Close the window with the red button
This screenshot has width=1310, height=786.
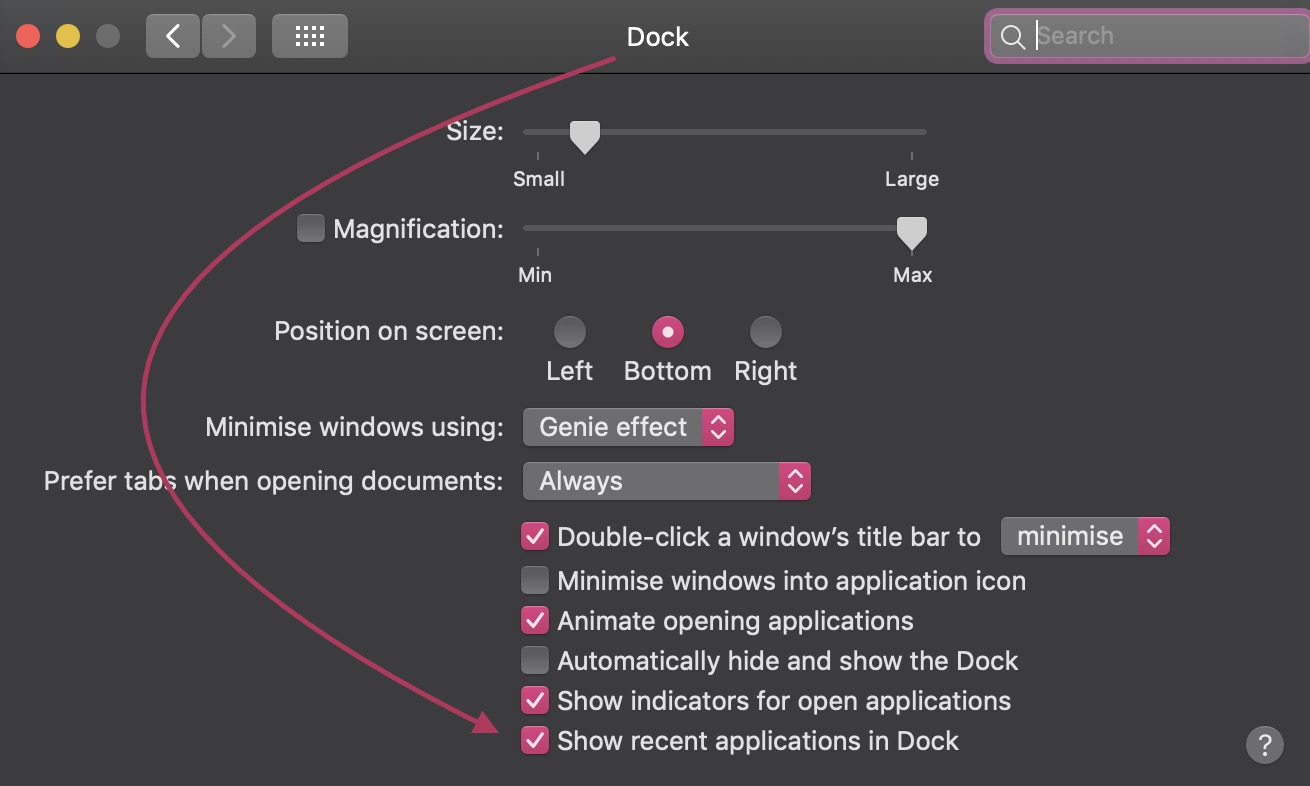coord(28,36)
